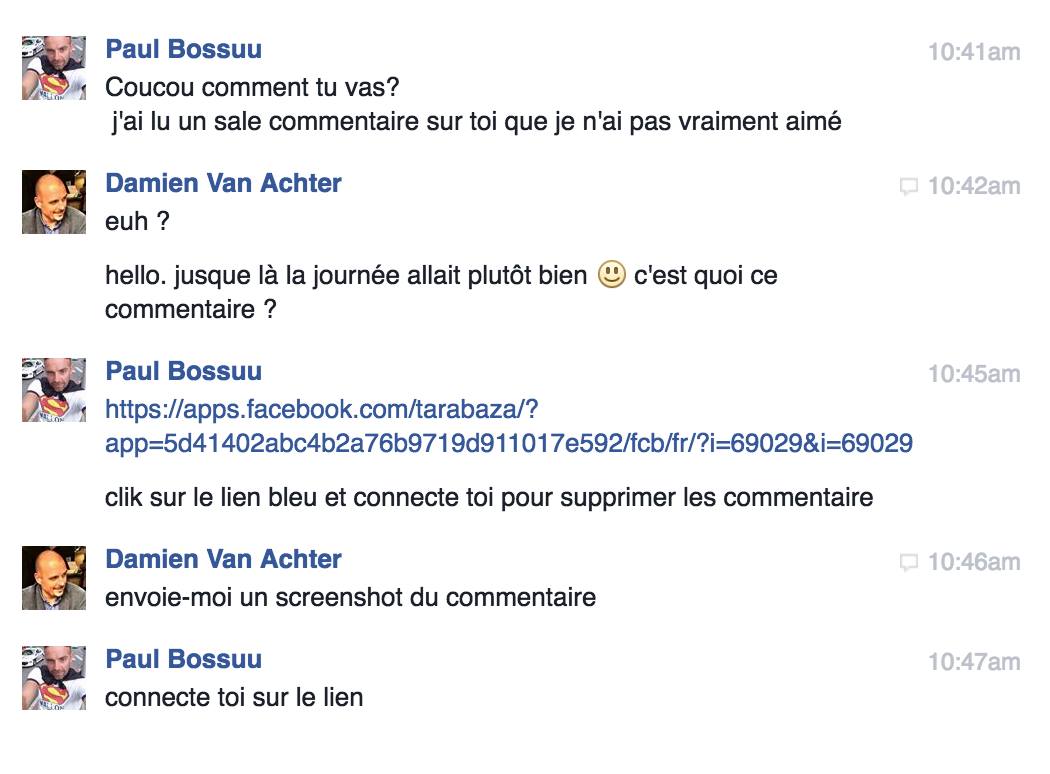Click the speech bubble icon beside 10:42am
Image resolution: width=1050 pixels, height=774 pixels.
[909, 186]
